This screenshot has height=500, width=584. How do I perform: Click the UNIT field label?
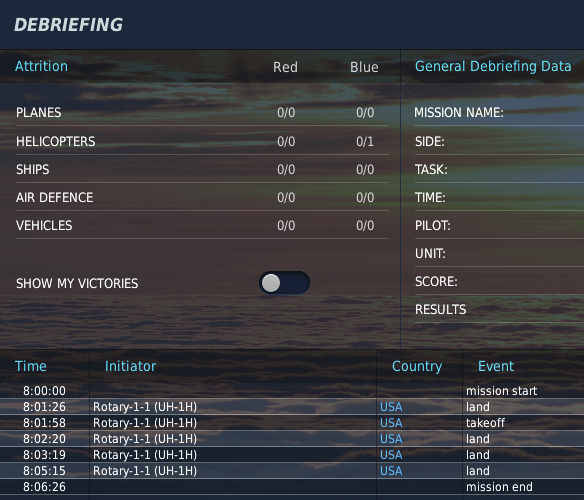430,254
